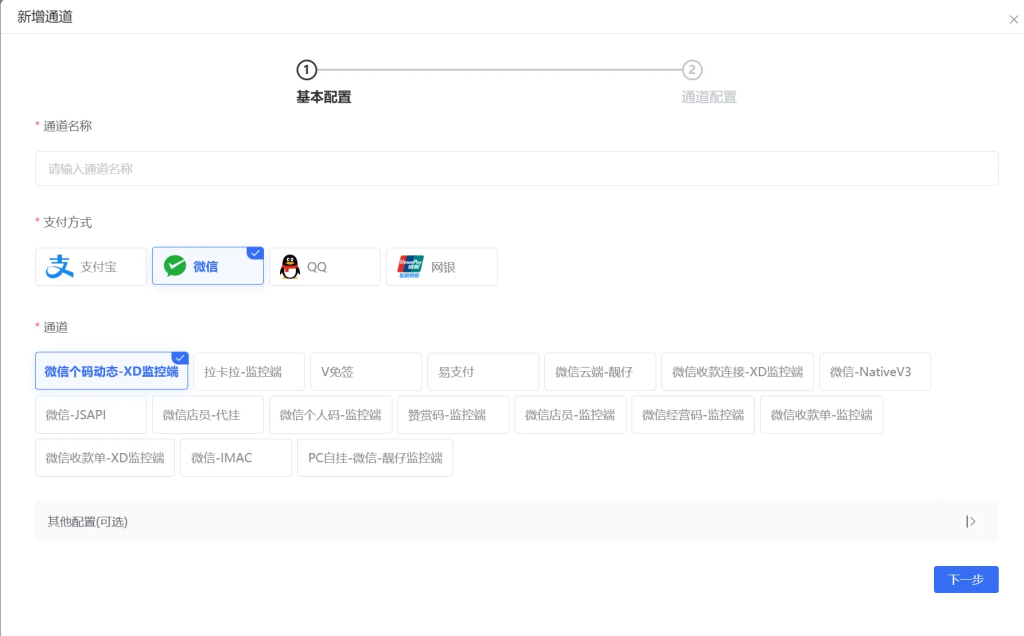Close the 新增通道 dialog with X icon

coord(1014,19)
